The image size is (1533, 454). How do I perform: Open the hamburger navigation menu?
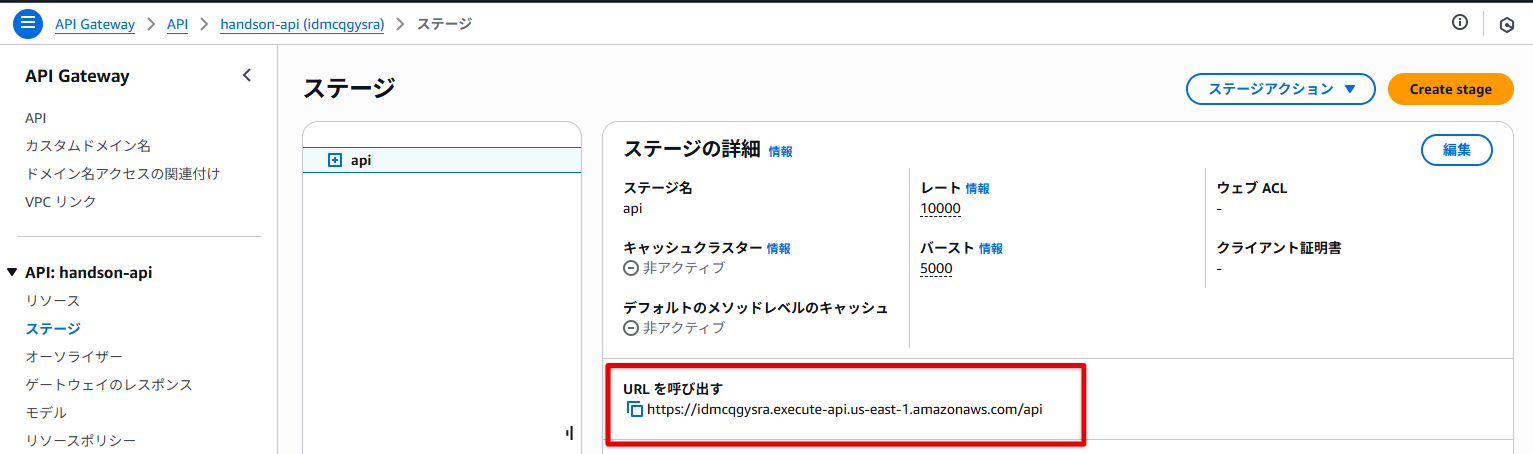28,23
